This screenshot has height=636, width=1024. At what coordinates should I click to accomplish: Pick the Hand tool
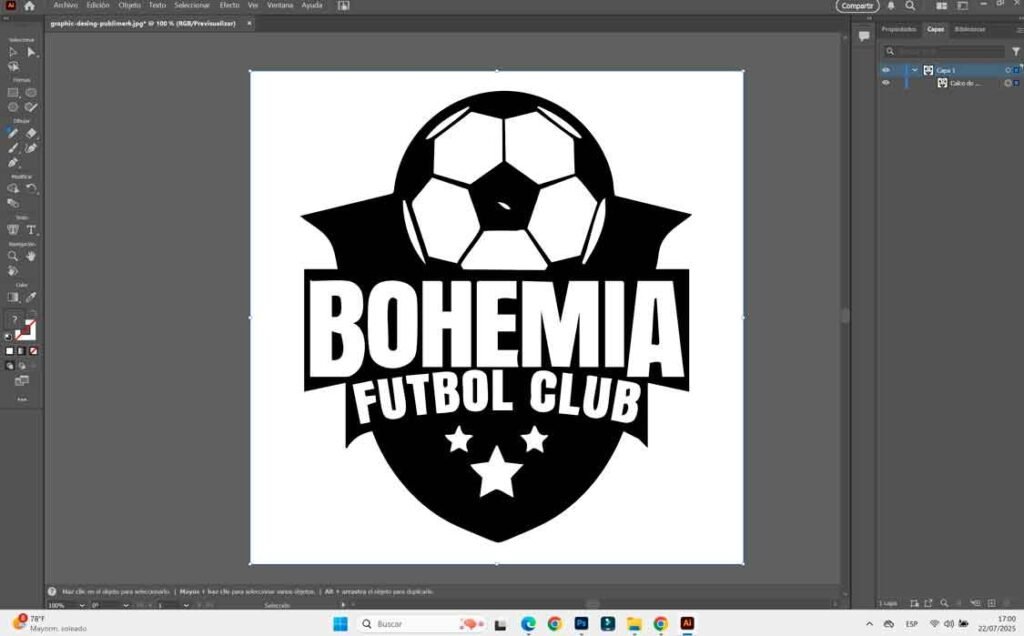pyautogui.click(x=31, y=256)
